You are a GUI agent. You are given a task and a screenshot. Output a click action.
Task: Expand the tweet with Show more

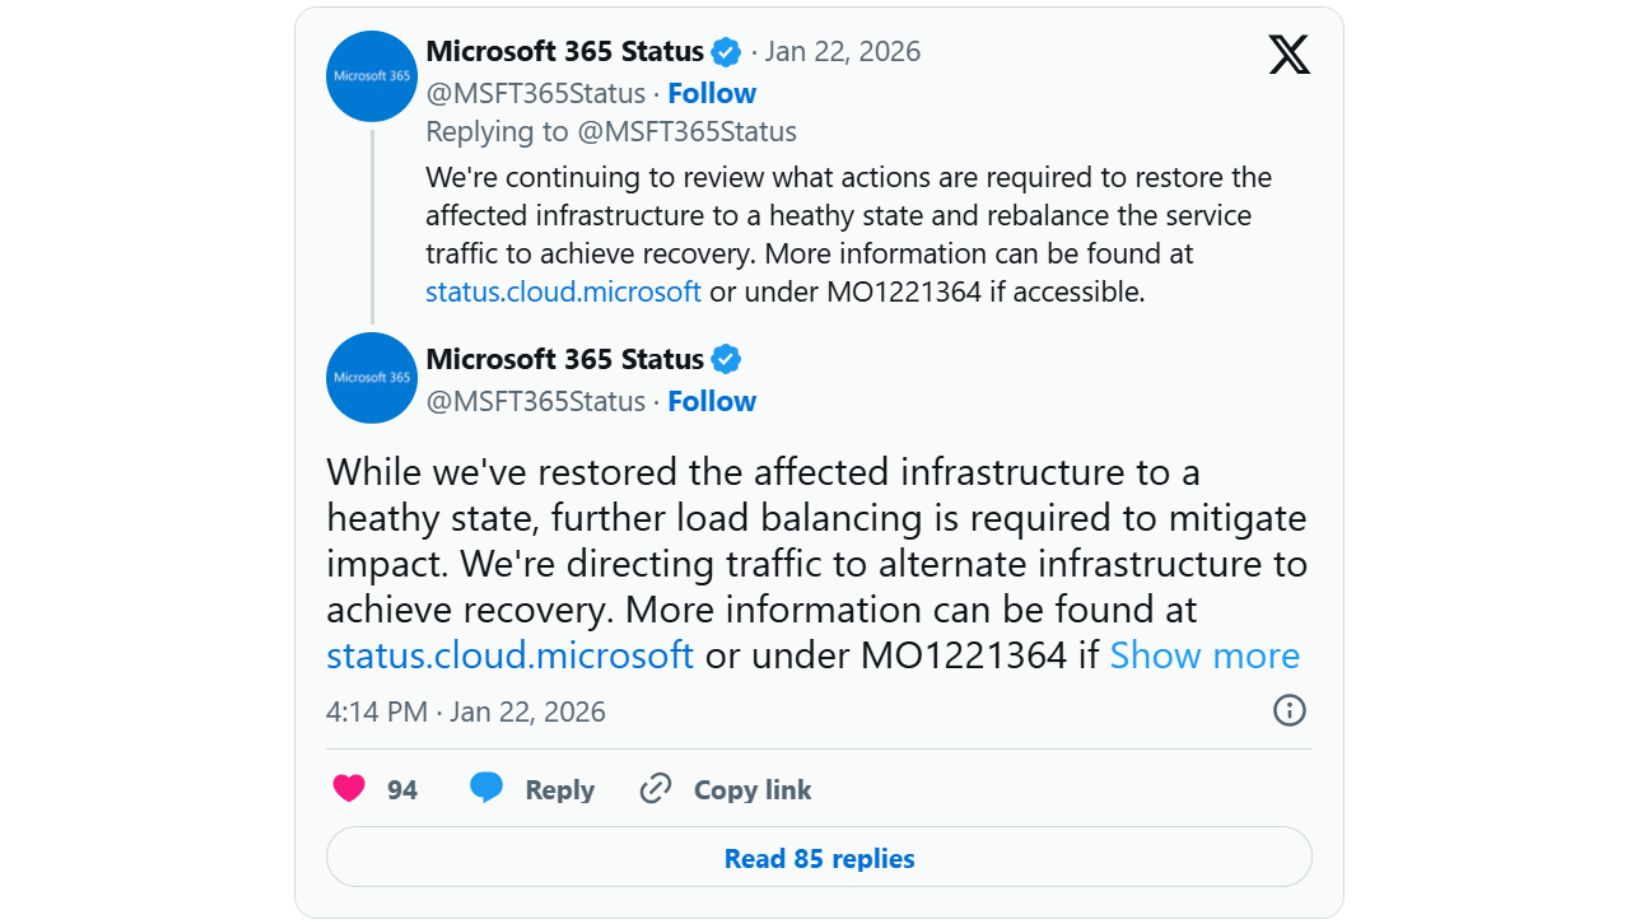pos(1204,656)
